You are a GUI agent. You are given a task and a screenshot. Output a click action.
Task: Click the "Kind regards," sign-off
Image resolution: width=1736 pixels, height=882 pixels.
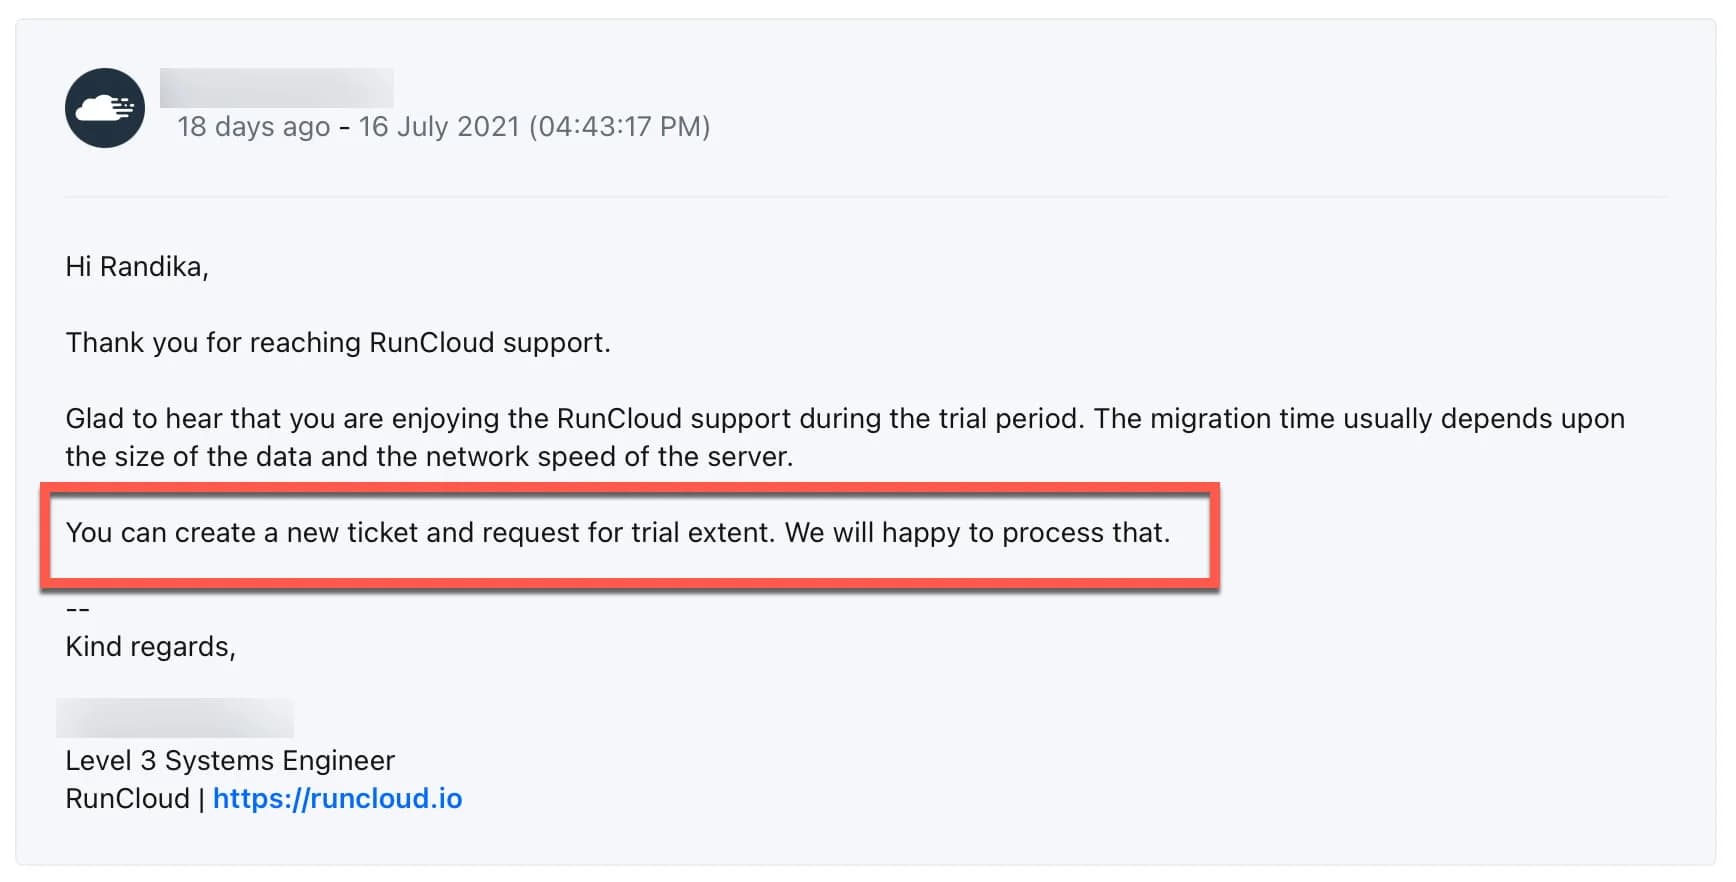click(150, 647)
